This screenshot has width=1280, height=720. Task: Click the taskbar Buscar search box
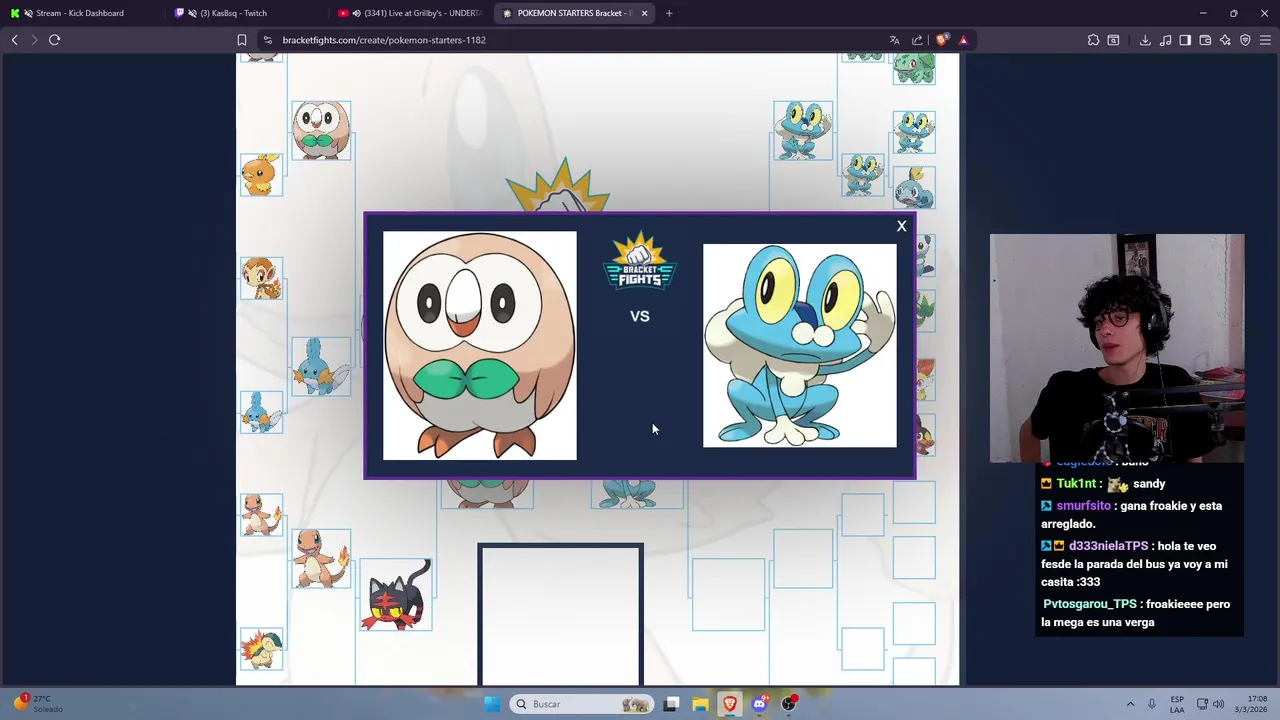pos(582,704)
